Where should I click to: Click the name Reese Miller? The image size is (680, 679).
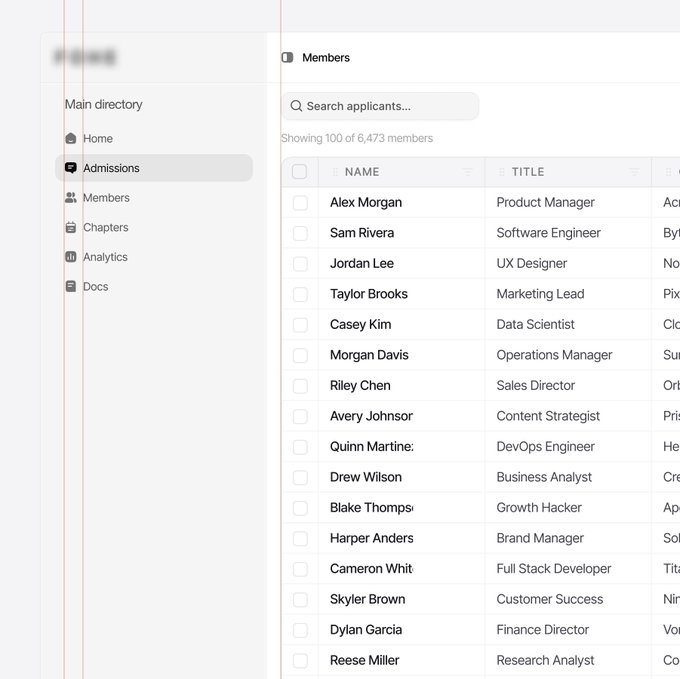364,660
